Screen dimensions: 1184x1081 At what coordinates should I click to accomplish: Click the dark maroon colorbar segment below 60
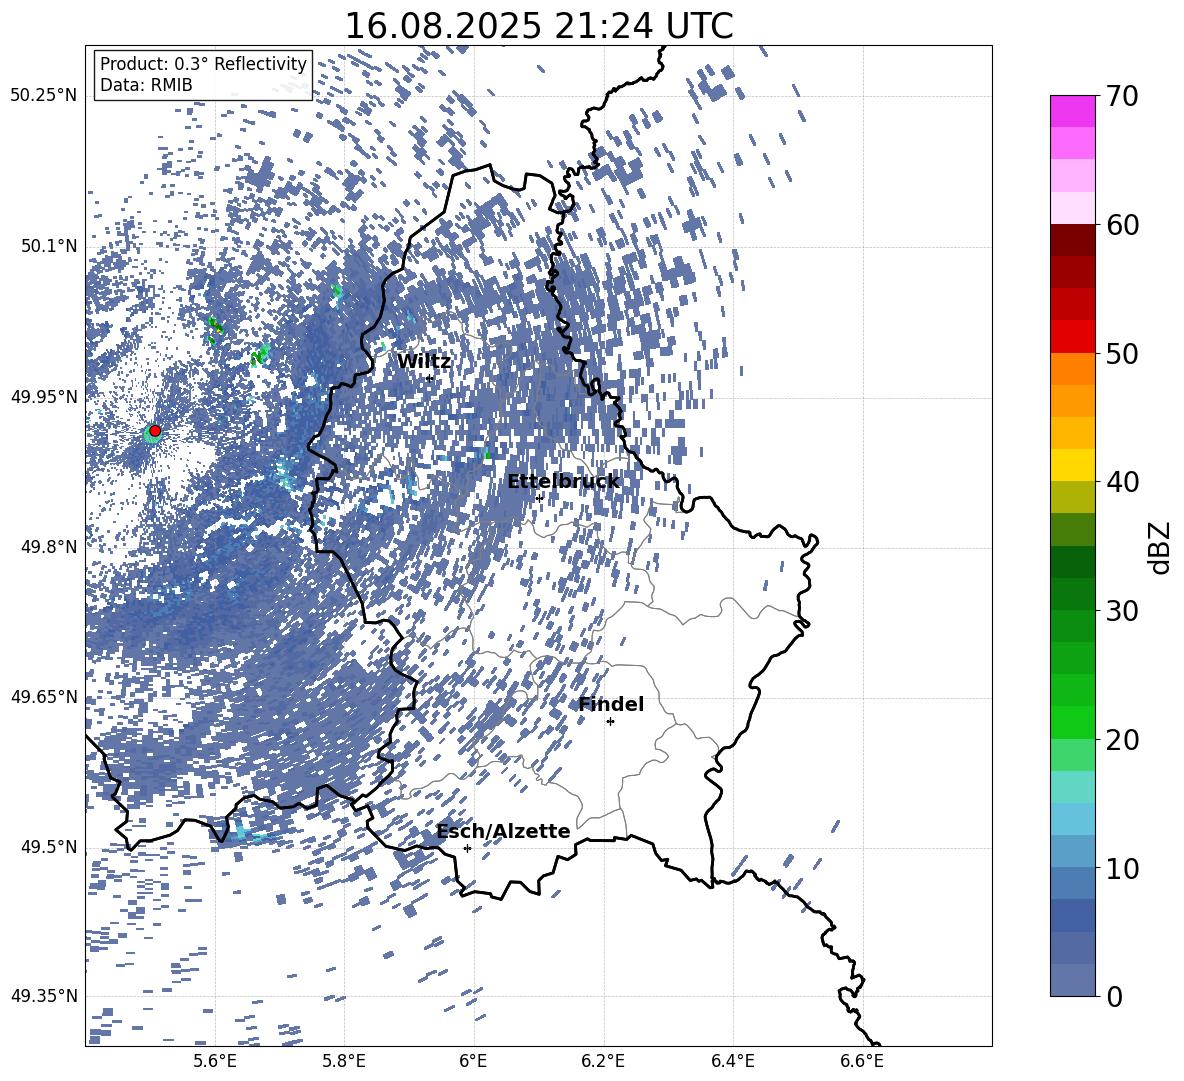[1072, 241]
